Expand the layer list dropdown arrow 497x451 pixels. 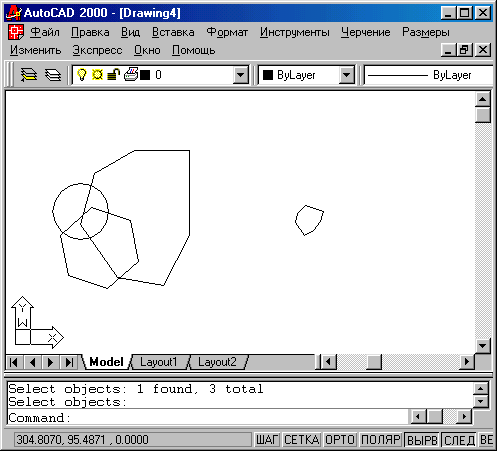pyautogui.click(x=240, y=75)
